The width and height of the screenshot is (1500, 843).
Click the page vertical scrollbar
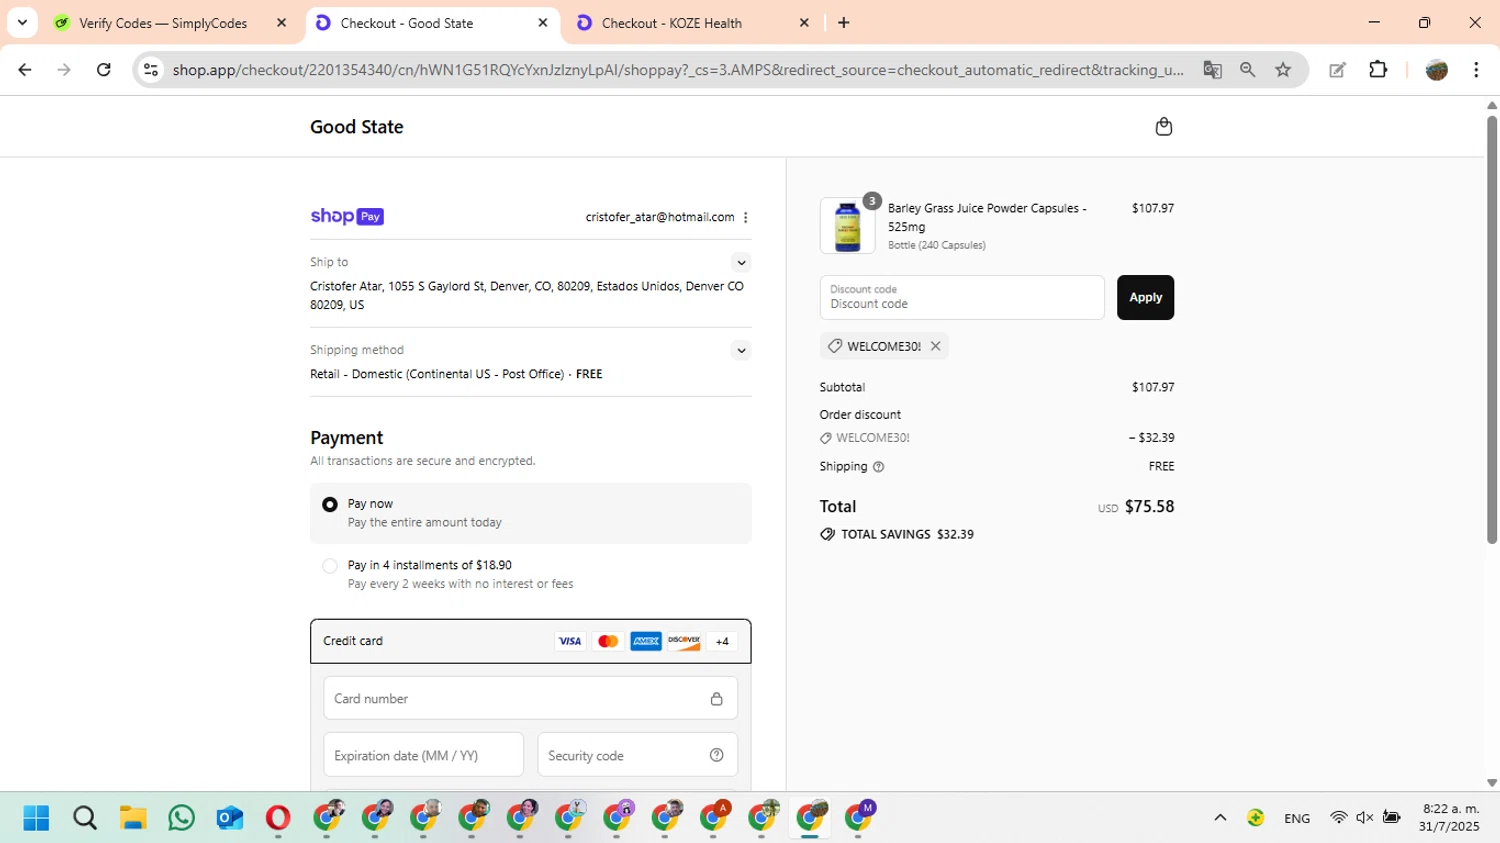click(x=1491, y=330)
